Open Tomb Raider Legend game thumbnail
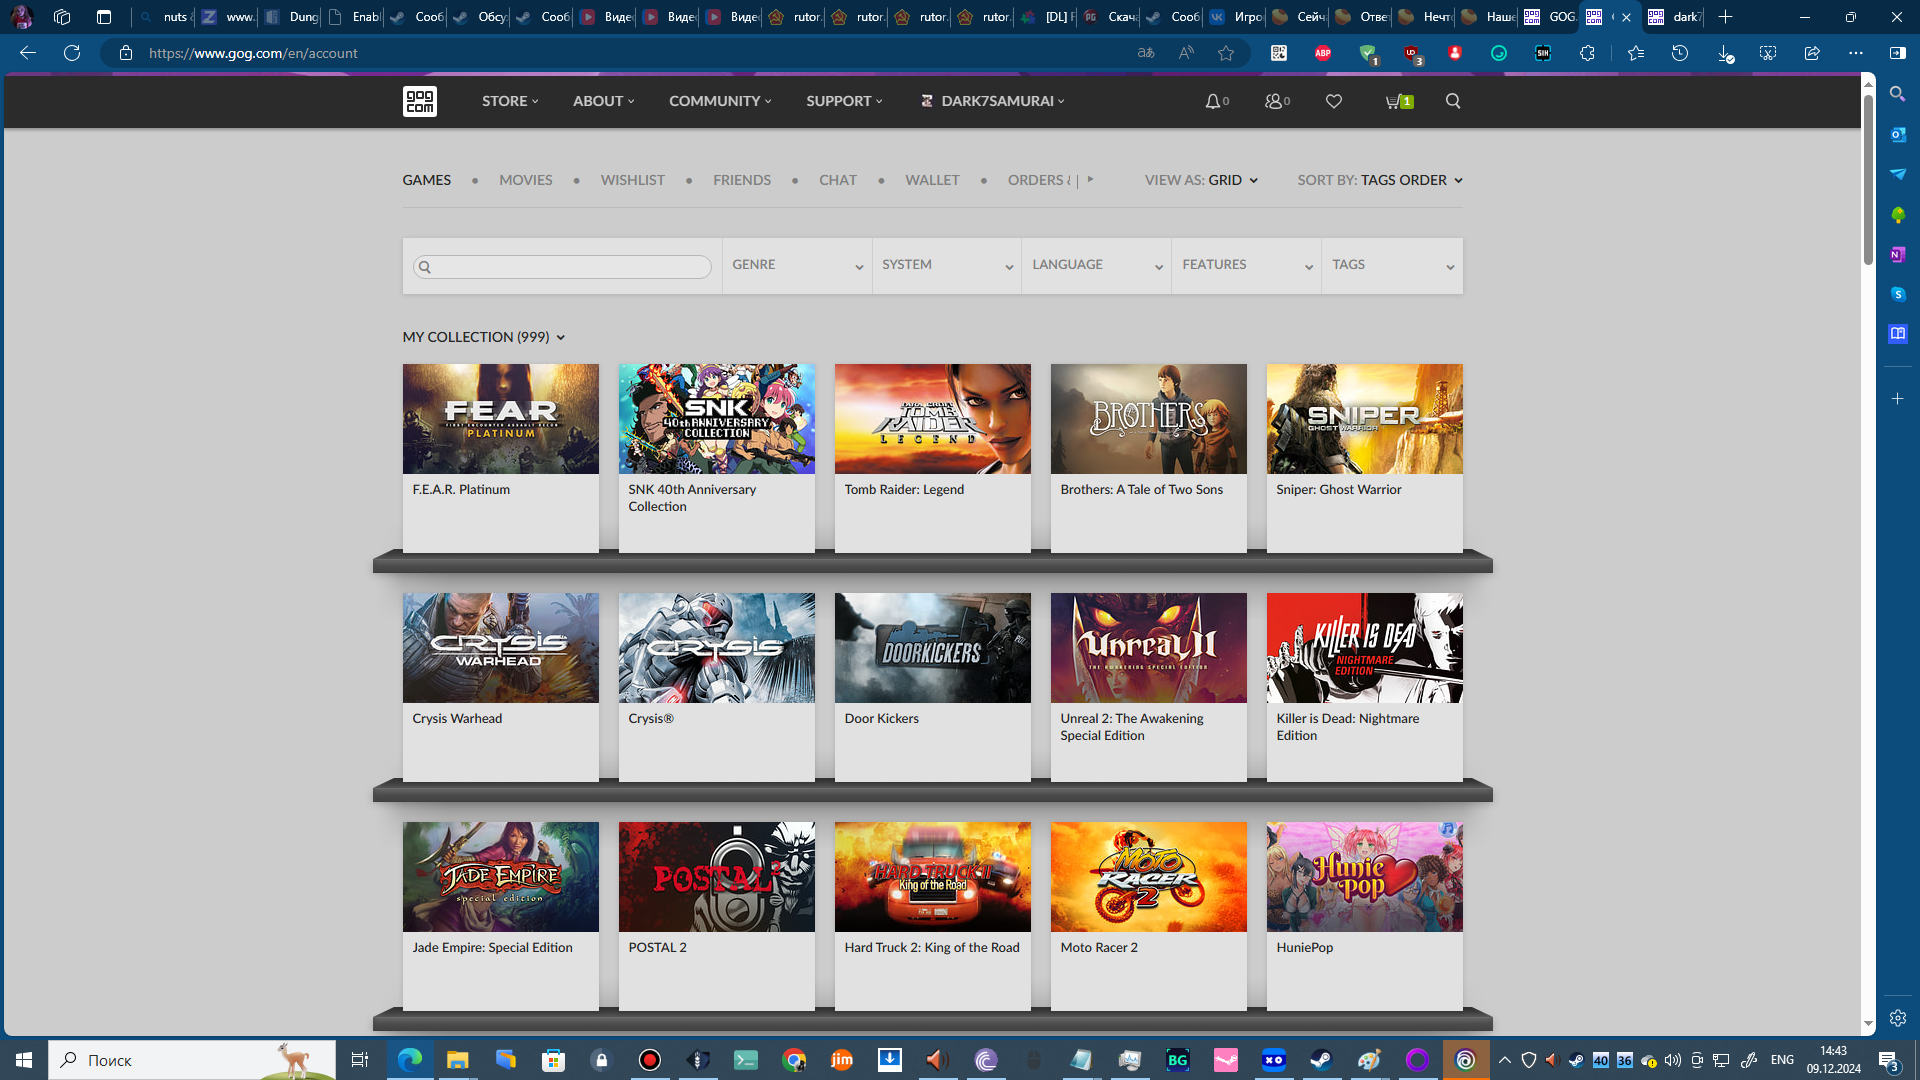Image resolution: width=1920 pixels, height=1080 pixels. point(932,419)
